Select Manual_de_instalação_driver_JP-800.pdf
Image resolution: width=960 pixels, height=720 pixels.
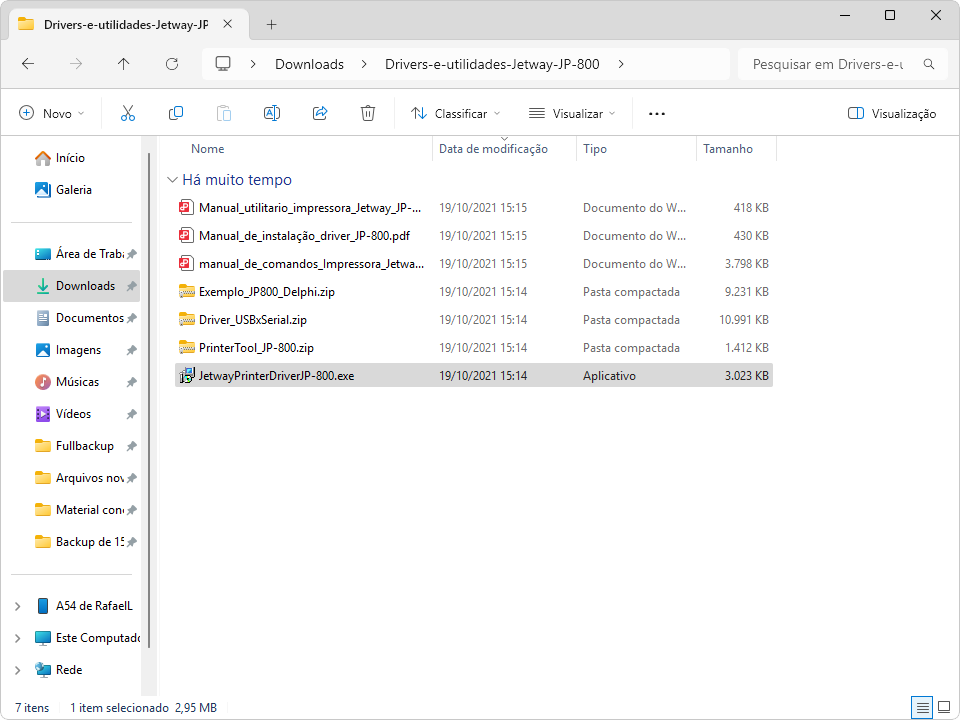[474, 236]
